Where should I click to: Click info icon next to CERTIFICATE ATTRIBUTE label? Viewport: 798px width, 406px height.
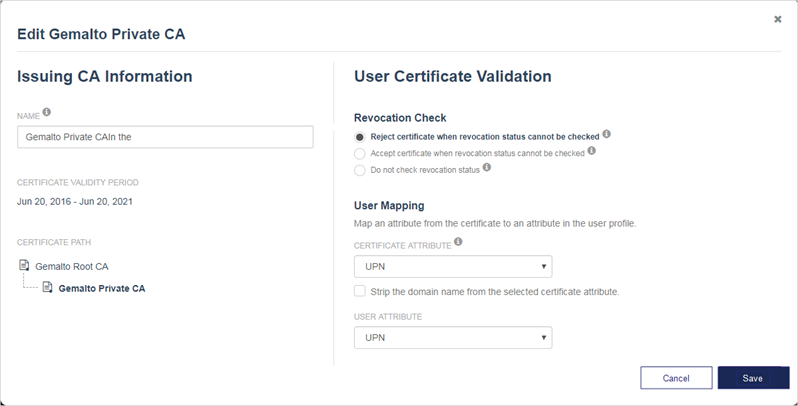point(458,241)
